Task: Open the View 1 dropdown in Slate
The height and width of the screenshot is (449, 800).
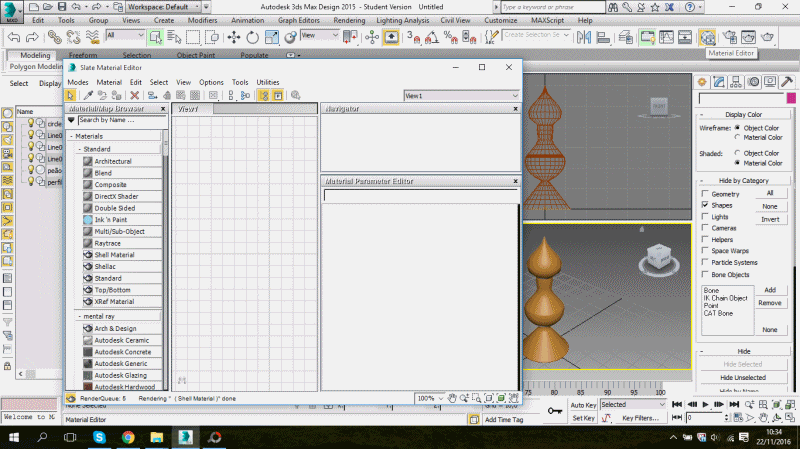Action: (462, 95)
